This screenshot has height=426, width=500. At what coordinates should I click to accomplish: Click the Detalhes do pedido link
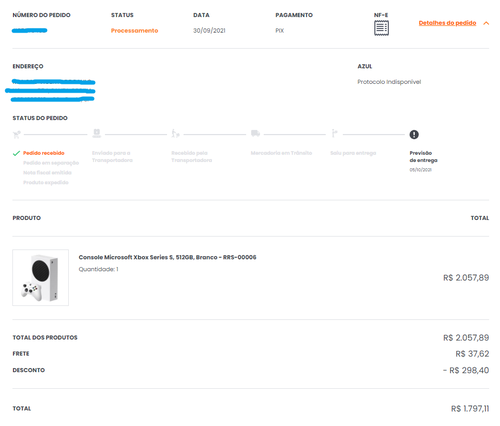[447, 23]
